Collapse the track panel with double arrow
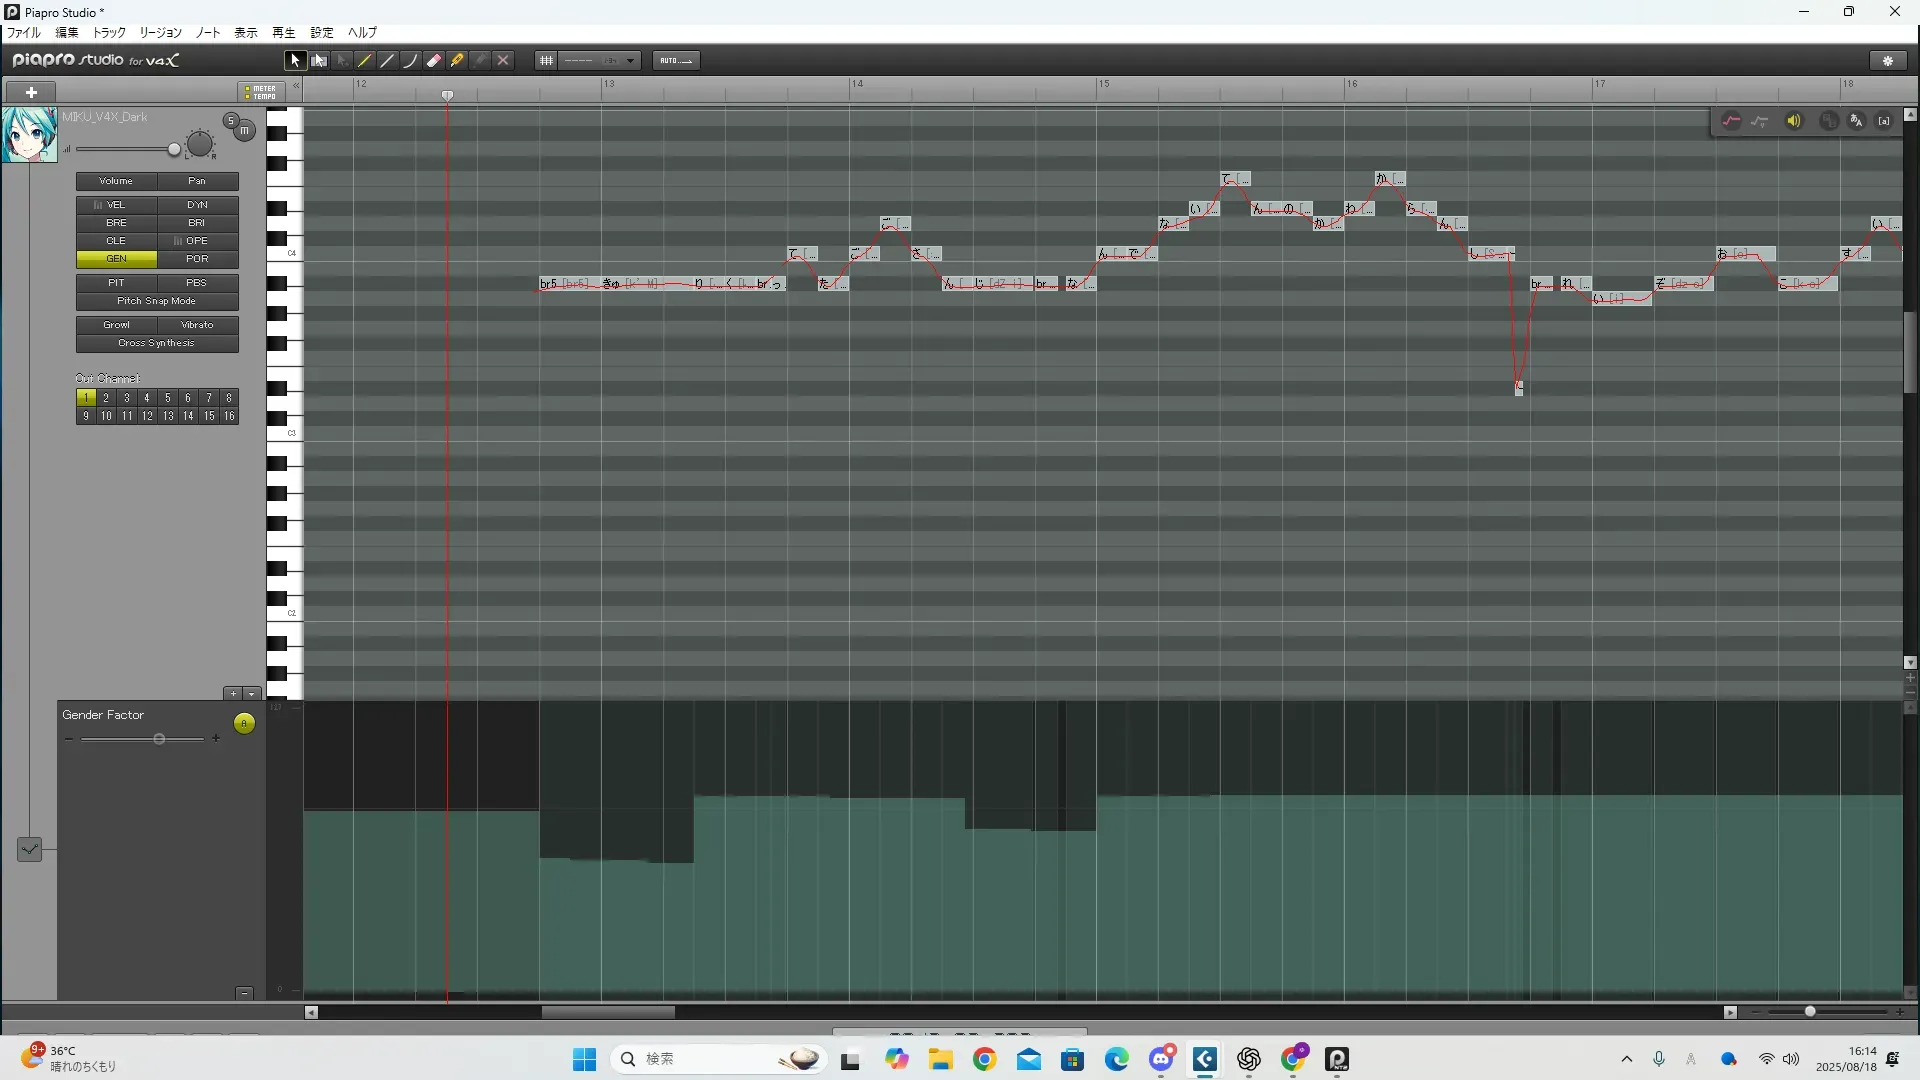Image resolution: width=1920 pixels, height=1080 pixels. (x=296, y=86)
